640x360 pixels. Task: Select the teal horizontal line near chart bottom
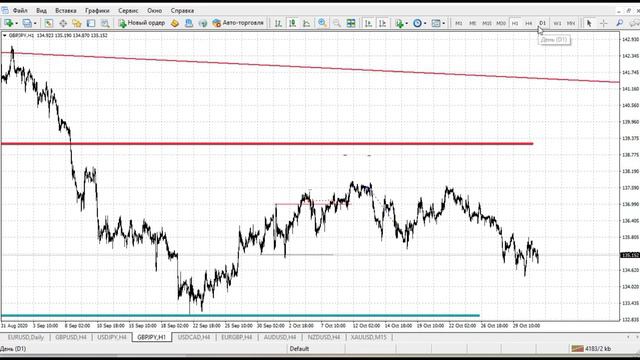(x=240, y=316)
